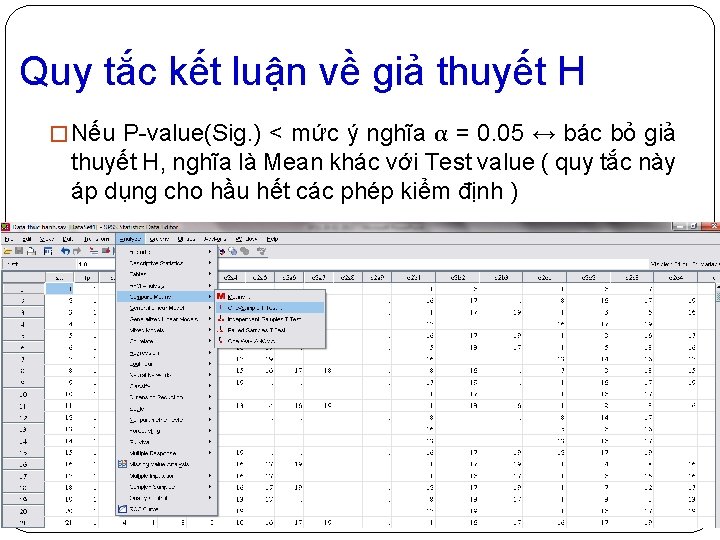The image size is (720, 540).
Task: Expand the Tables submenu arrow
Action: (210, 274)
